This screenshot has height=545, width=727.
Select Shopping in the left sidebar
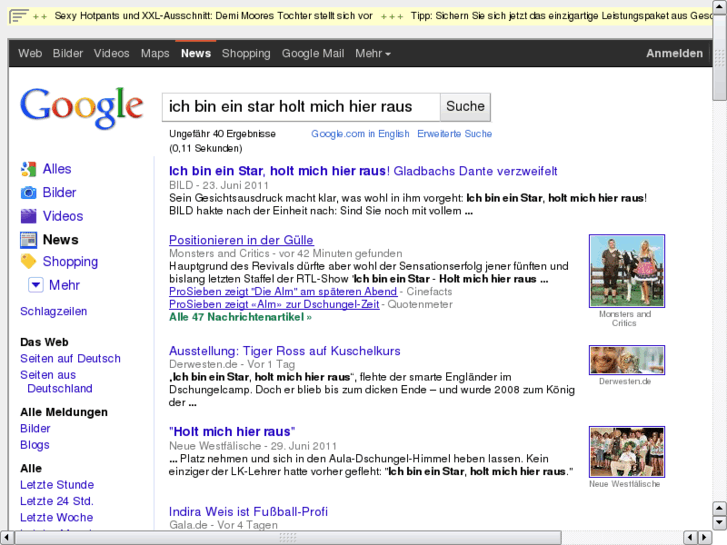pyautogui.click(x=70, y=262)
